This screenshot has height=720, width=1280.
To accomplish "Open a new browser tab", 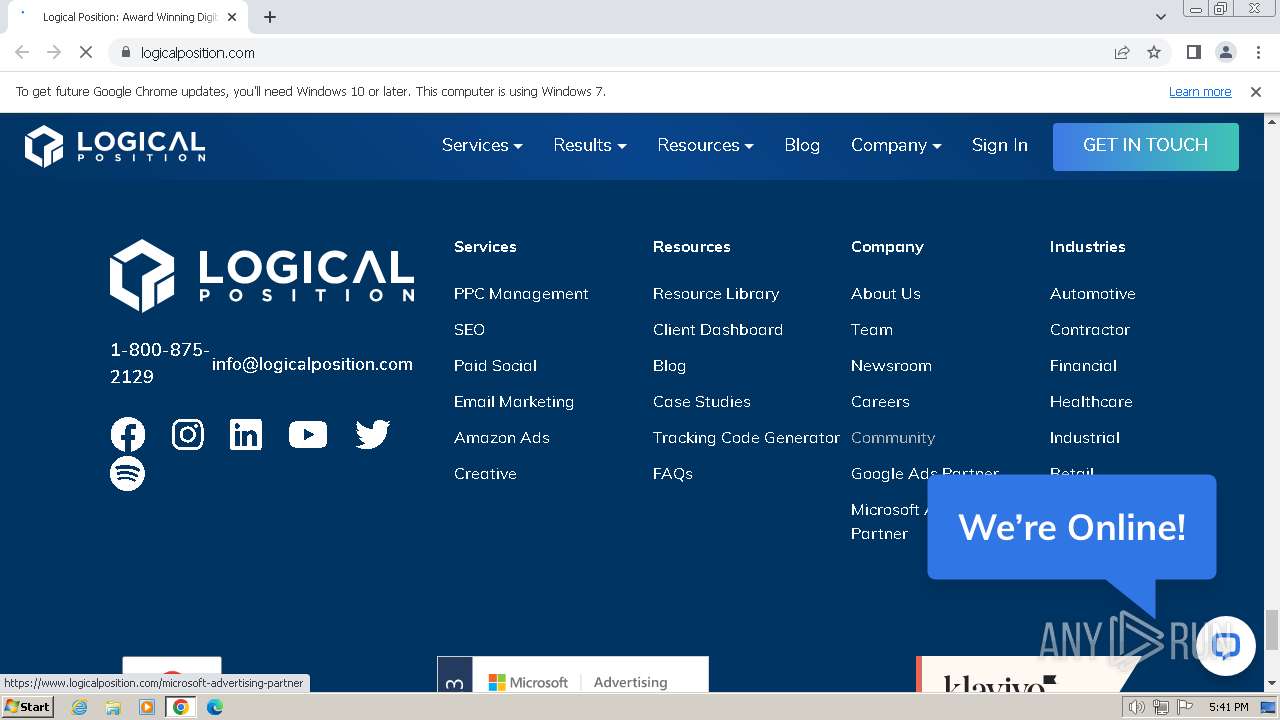I will [x=270, y=17].
